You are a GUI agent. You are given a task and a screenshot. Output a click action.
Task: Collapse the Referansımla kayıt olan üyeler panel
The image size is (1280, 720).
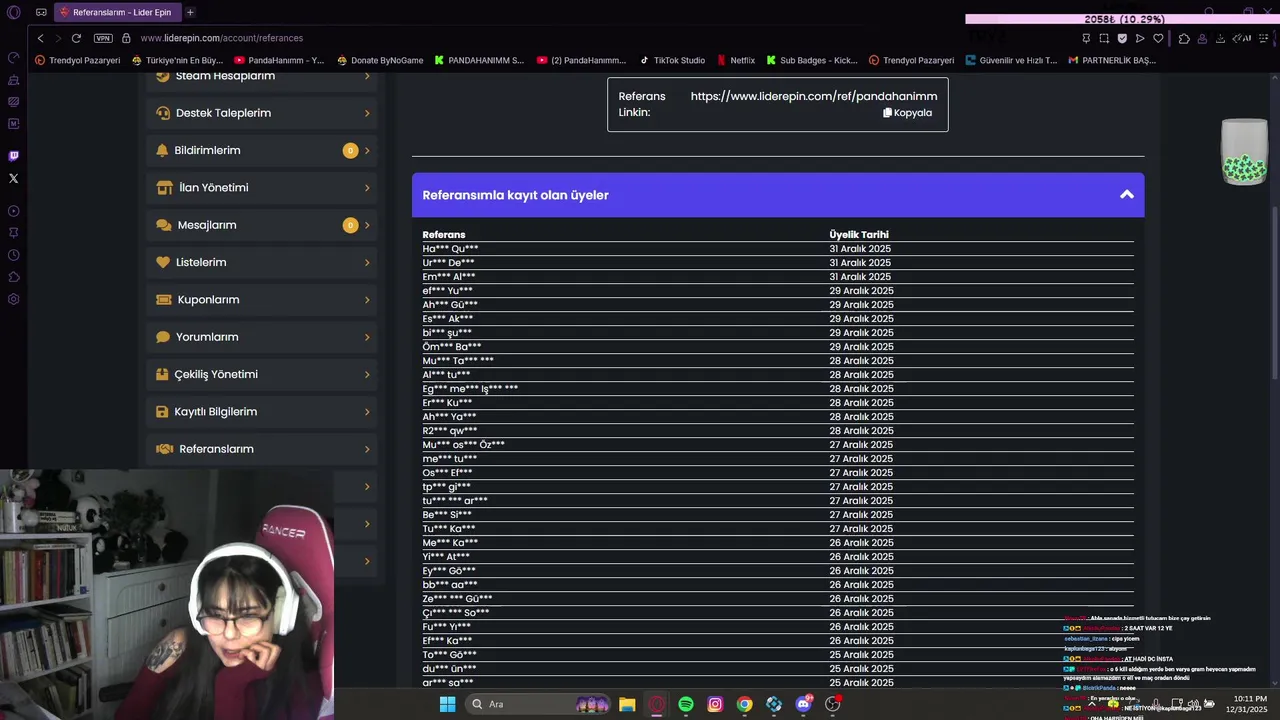pos(1127,195)
